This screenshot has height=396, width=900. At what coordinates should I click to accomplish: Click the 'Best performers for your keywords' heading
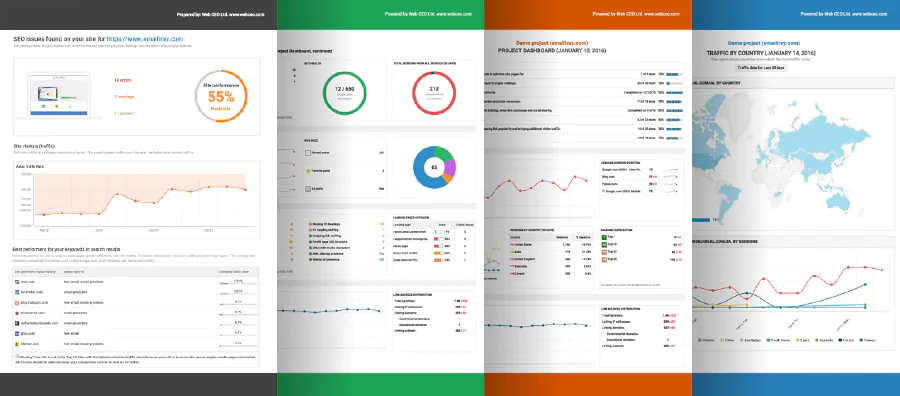[x=67, y=249]
